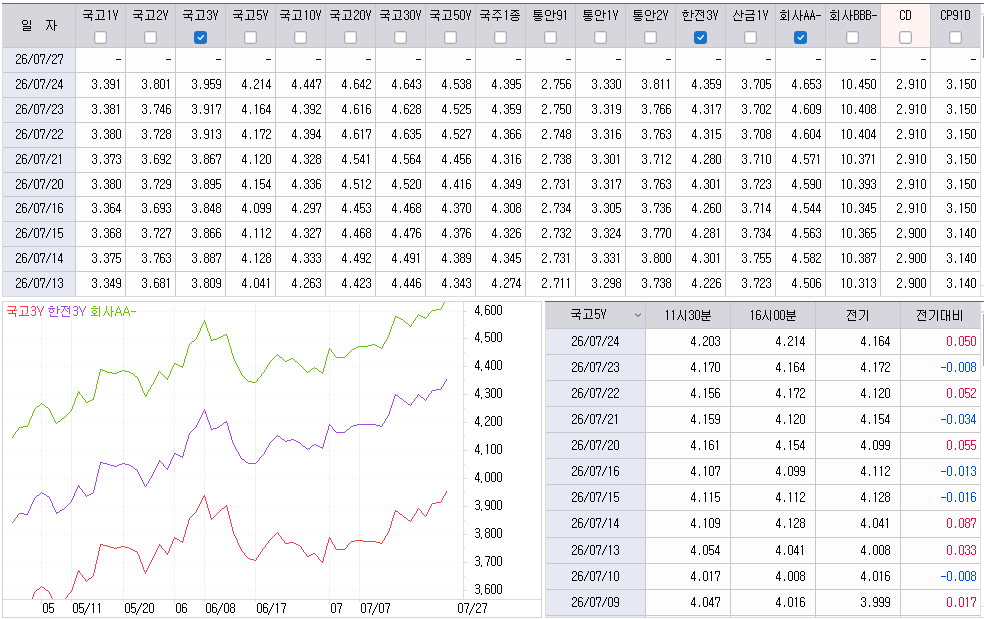Click the 16시00분 value 4.214
984x619 pixels.
[790, 342]
